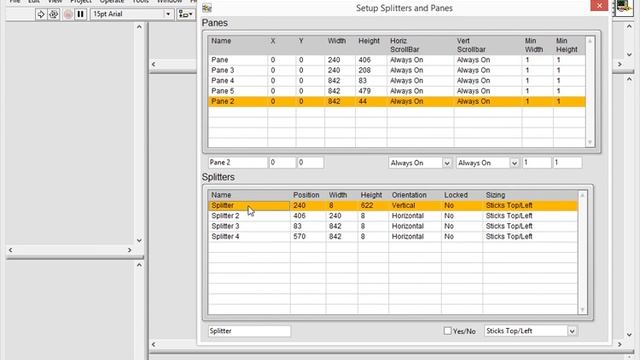The width and height of the screenshot is (640, 360).
Task: Select the Pane 4 row
Action: click(396, 81)
